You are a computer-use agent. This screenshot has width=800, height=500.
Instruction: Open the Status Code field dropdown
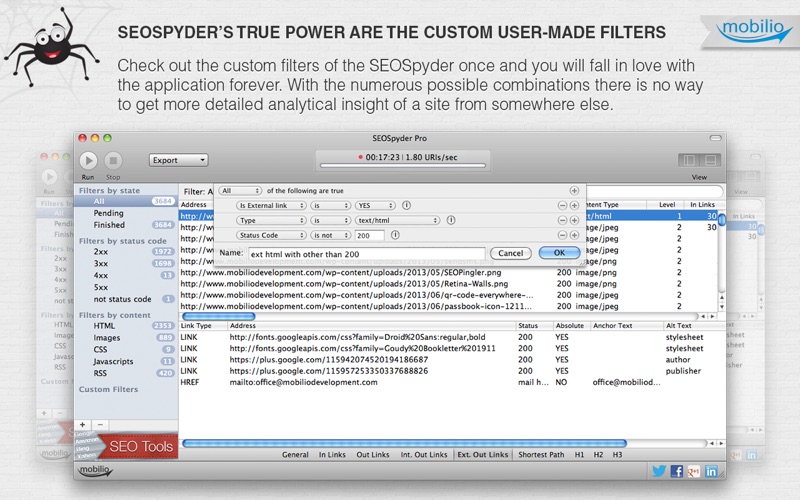click(x=271, y=235)
